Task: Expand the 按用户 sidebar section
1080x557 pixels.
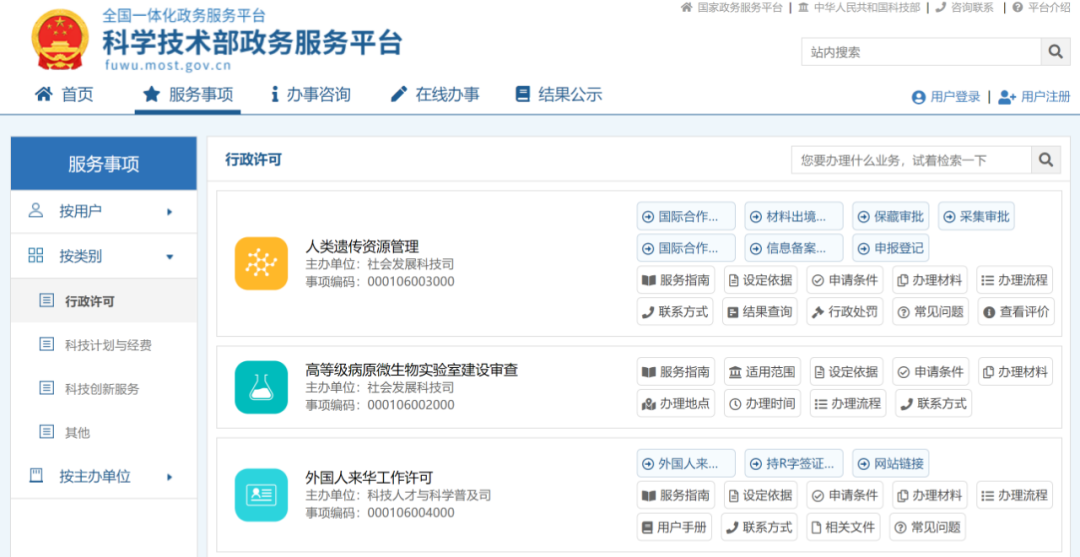Action: pyautogui.click(x=103, y=211)
